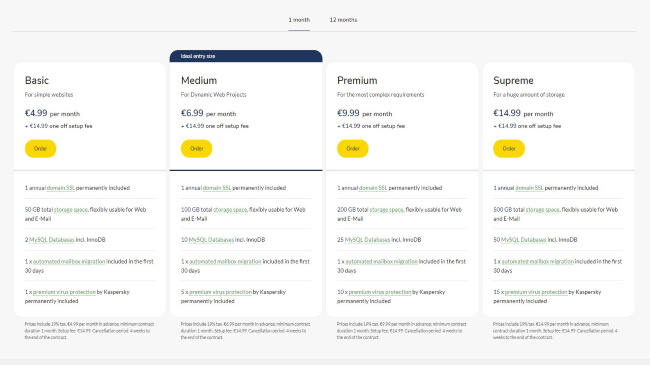This screenshot has height=365, width=650.
Task: Switch to the 1 month billing tab
Action: pos(299,20)
